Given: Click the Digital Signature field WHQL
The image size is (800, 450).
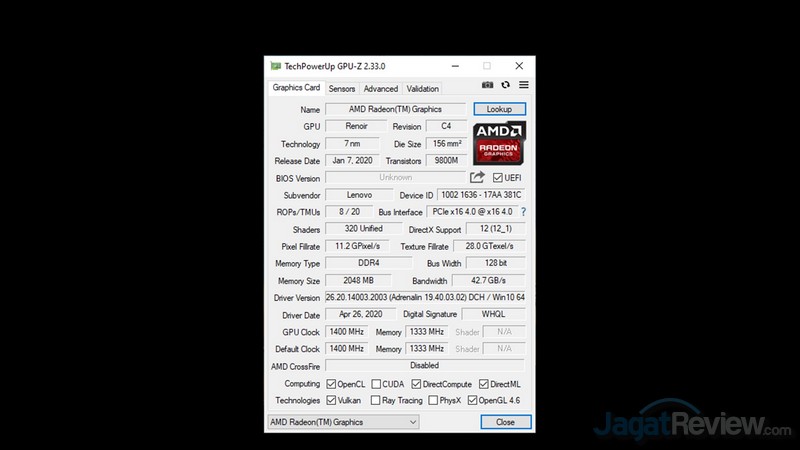Looking at the screenshot, I should [x=493, y=314].
